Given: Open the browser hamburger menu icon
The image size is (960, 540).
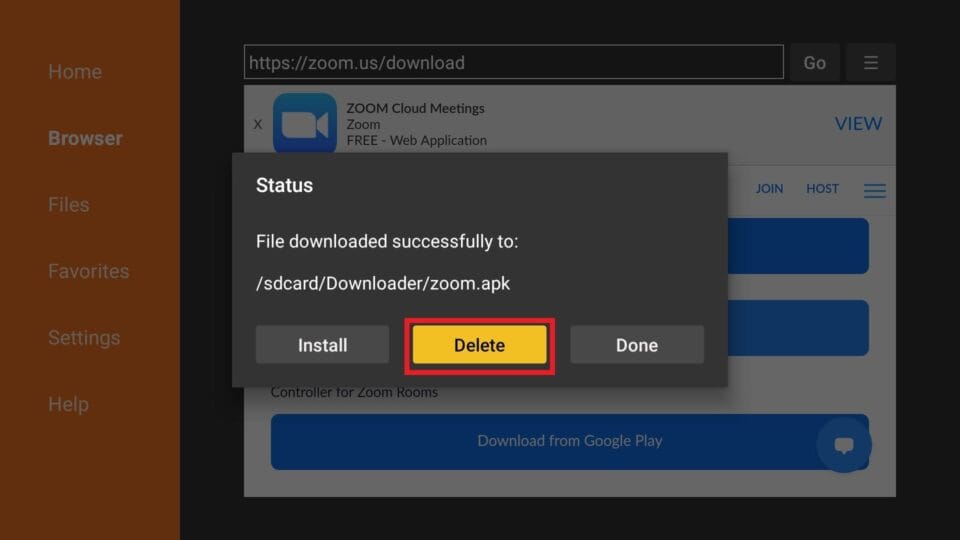Looking at the screenshot, I should point(871,62).
